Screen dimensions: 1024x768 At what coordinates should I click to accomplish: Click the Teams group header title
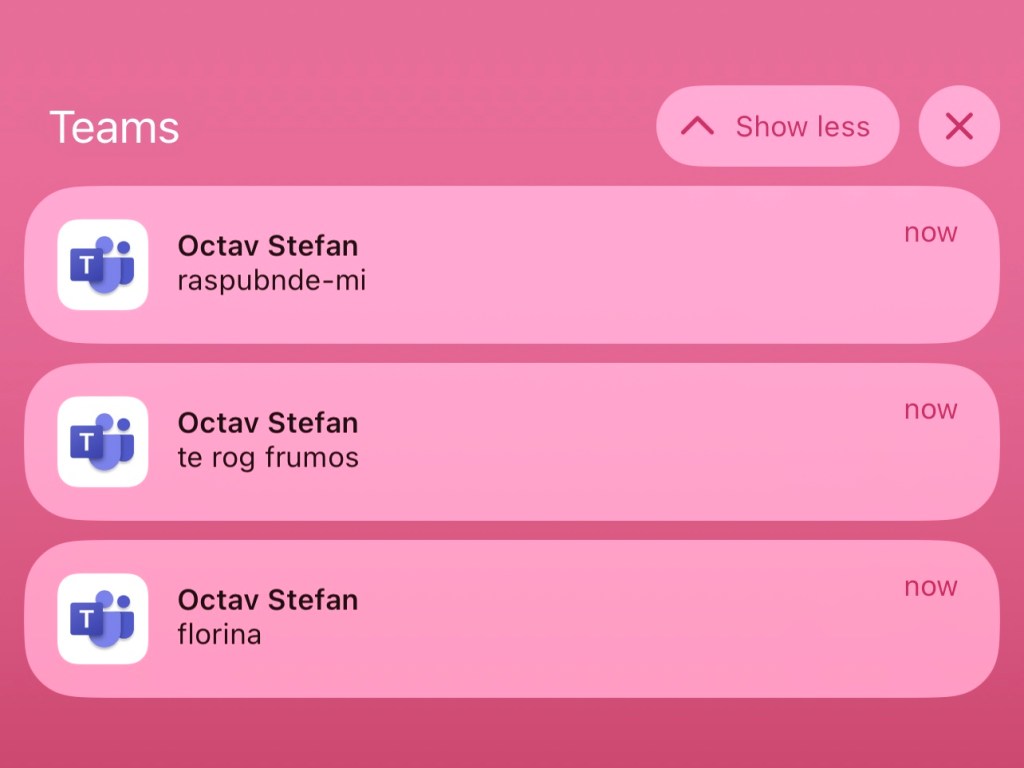click(114, 127)
